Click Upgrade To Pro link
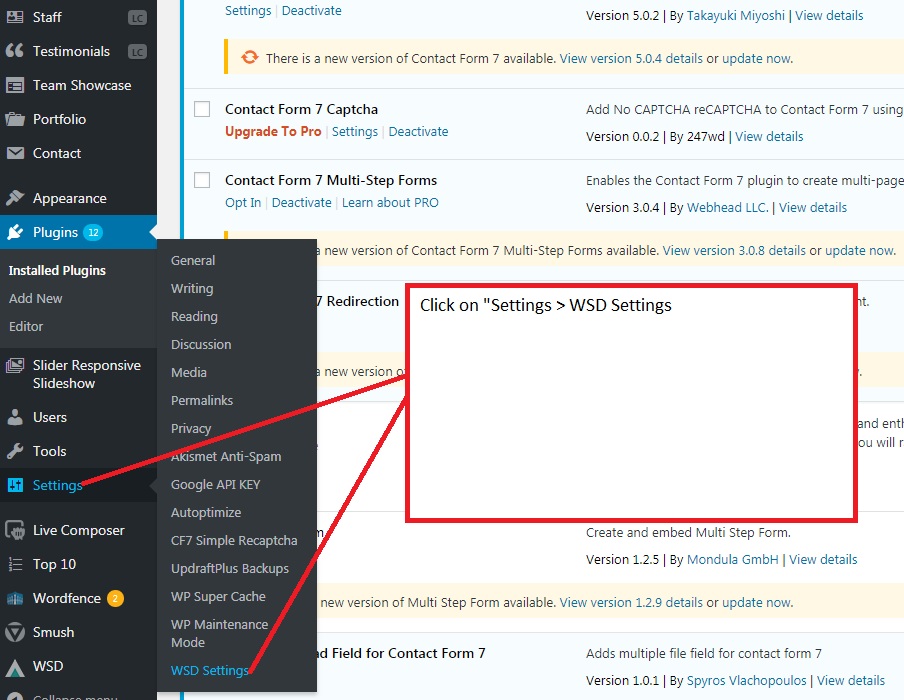 (273, 131)
